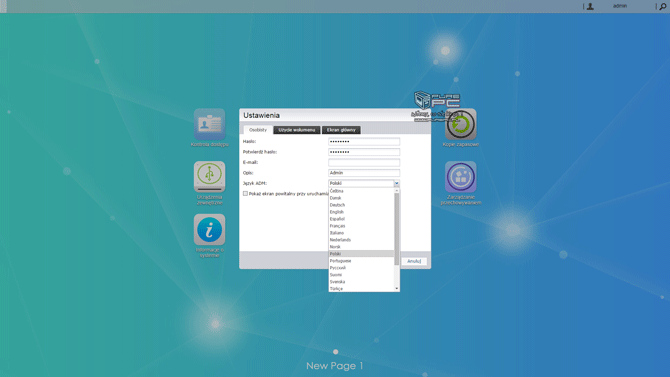
Task: Click the language list scroll-up arrow
Action: 397,191
